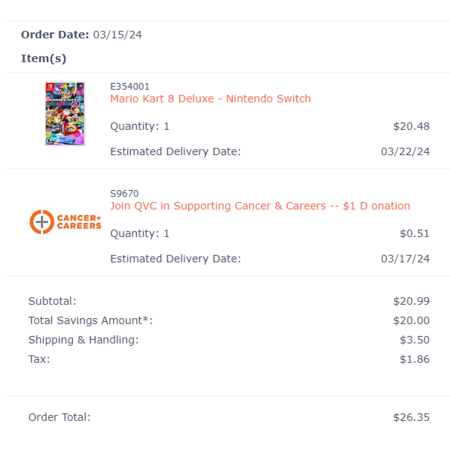This screenshot has height=450, width=450.
Task: Click the Total Savings Amount label
Action: coord(91,320)
